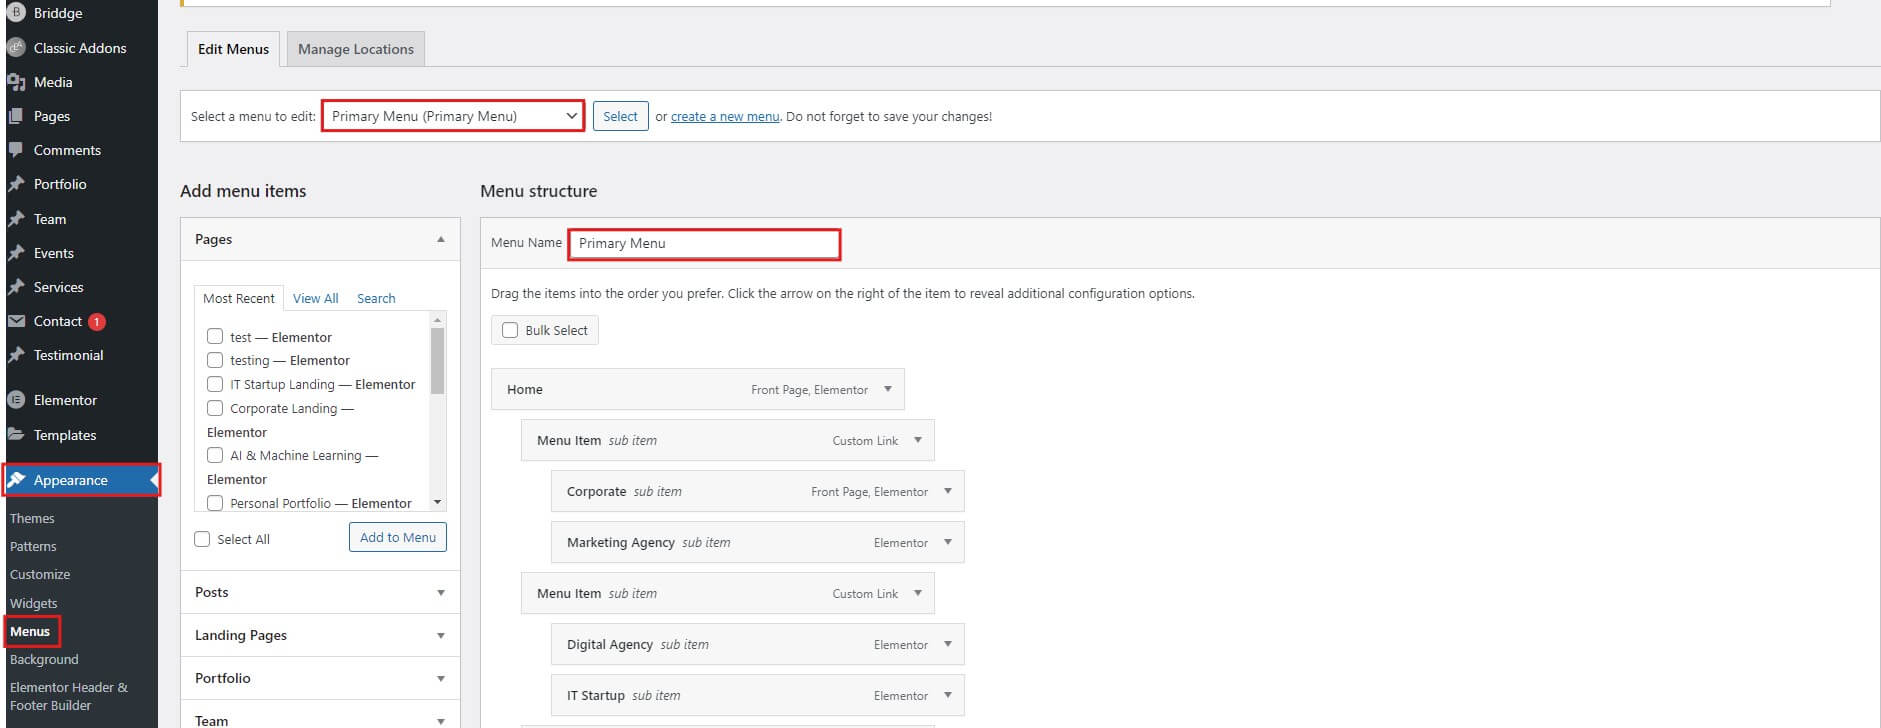Click the Portfolio pin icon
This screenshot has height=728, width=1881.
(x=16, y=184)
